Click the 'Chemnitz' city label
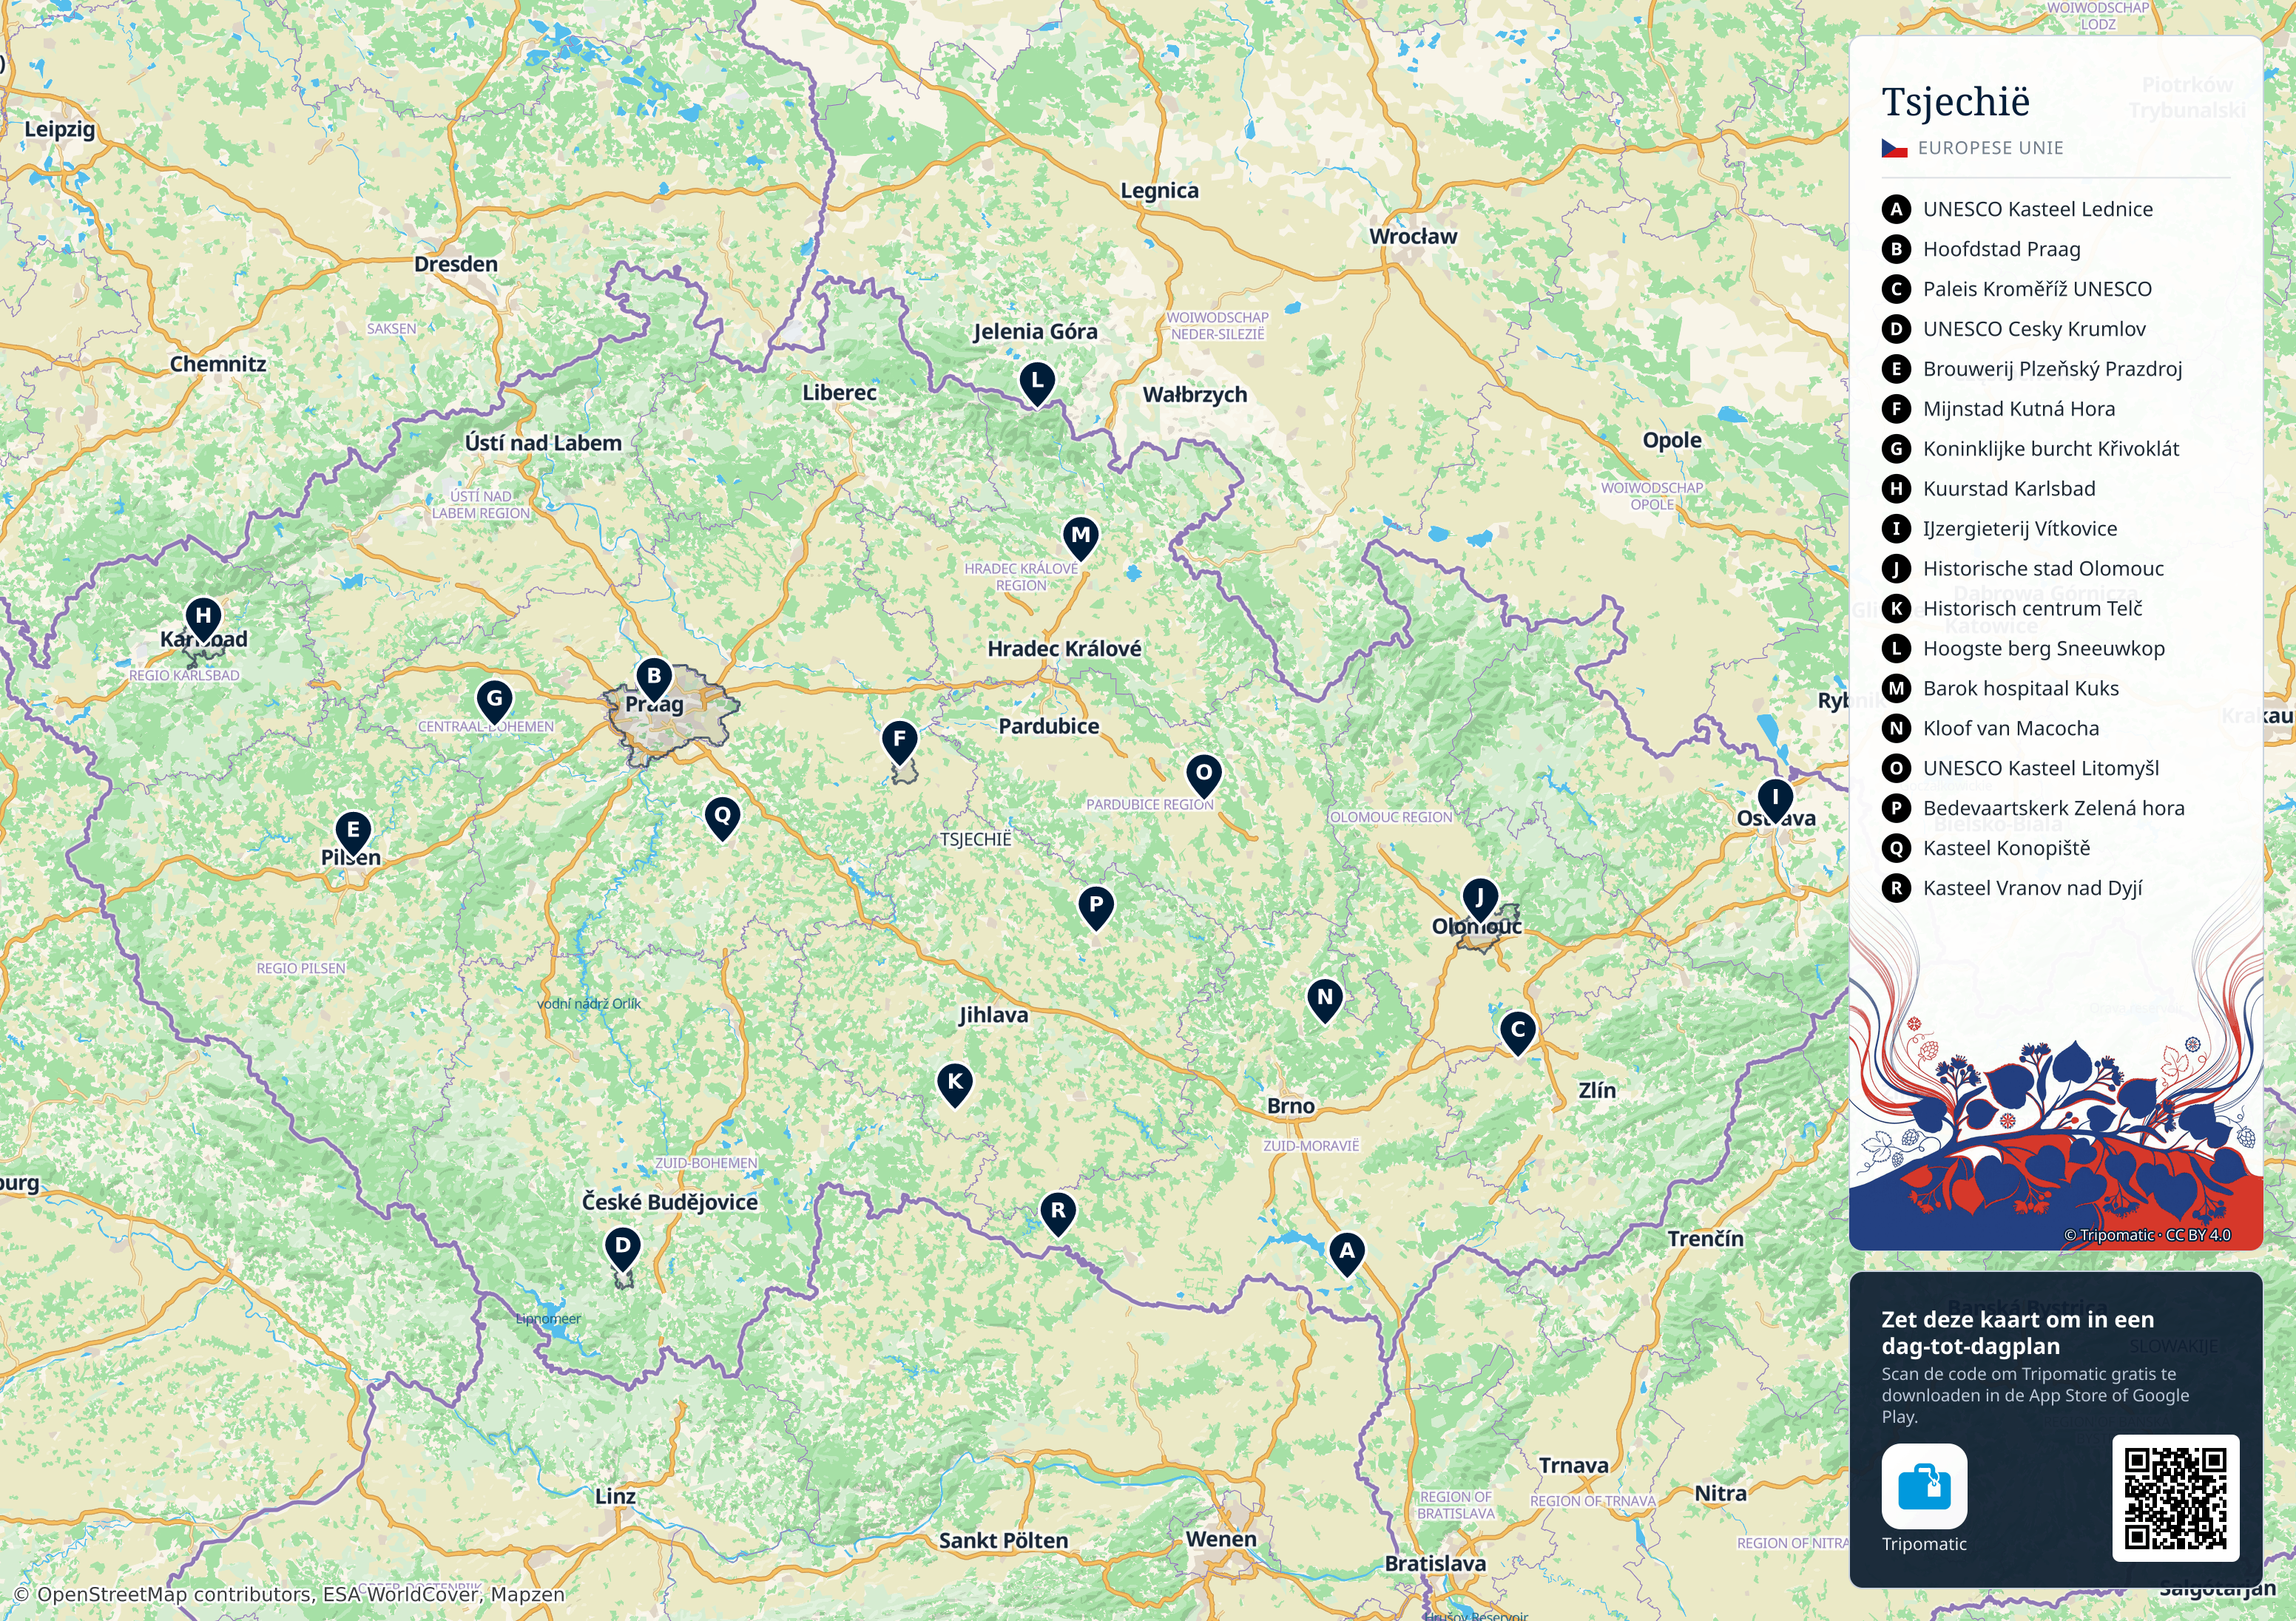The width and height of the screenshot is (2296, 1621). (x=218, y=364)
